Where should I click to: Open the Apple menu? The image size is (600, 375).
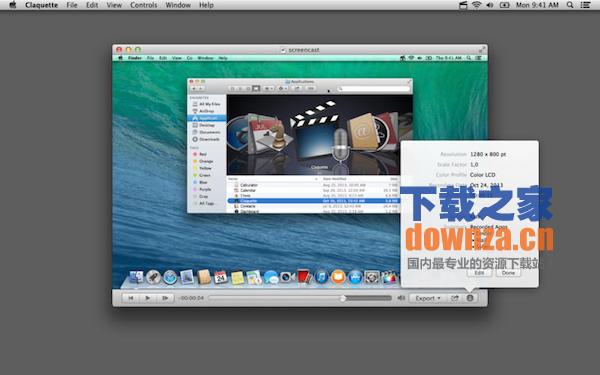[13, 5]
